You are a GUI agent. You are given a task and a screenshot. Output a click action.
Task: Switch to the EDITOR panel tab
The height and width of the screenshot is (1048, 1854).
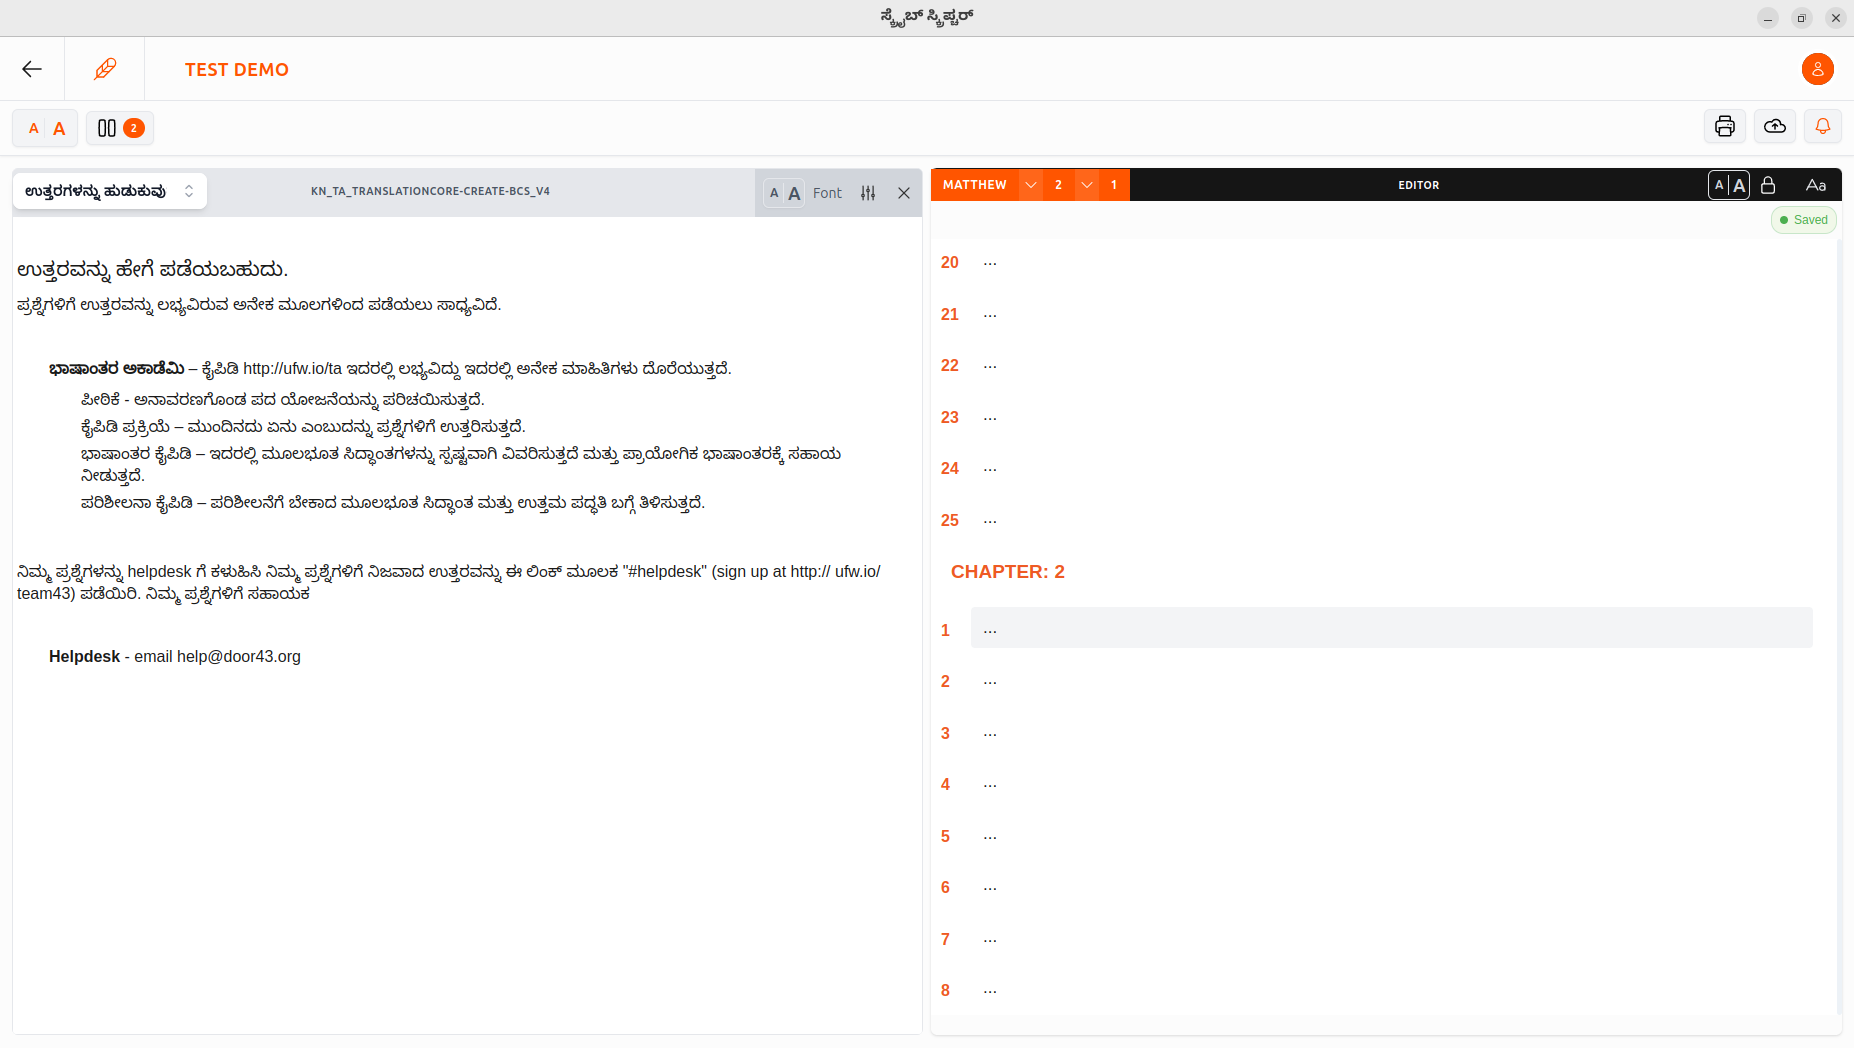(x=1419, y=184)
